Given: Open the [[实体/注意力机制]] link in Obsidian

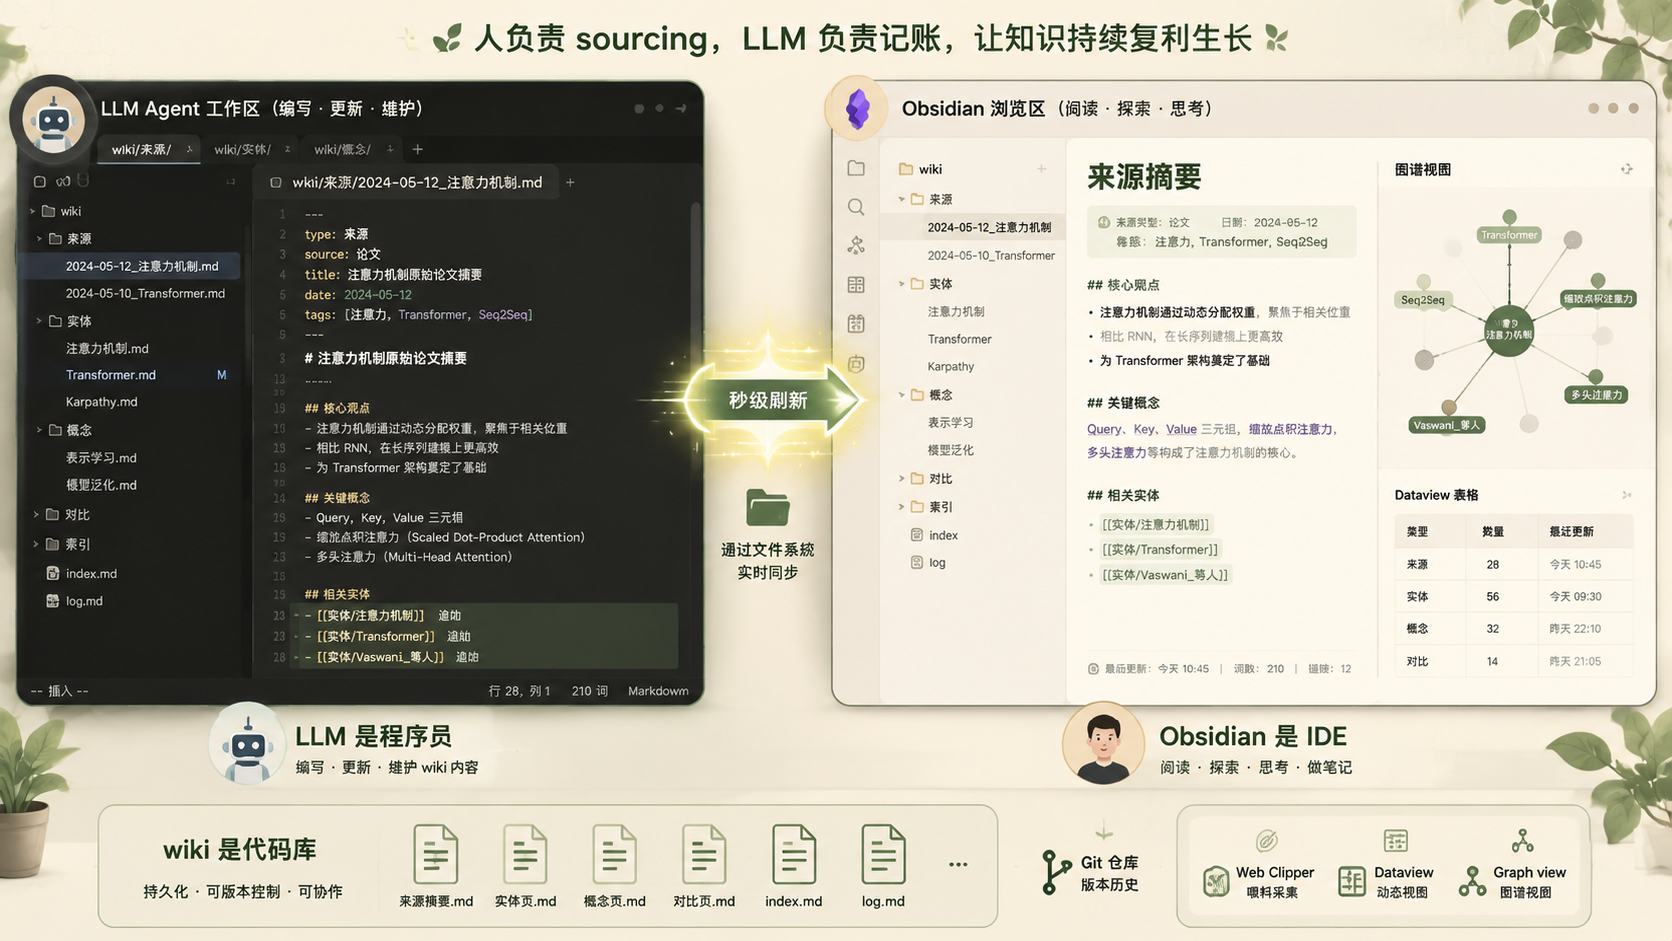Looking at the screenshot, I should point(1155,525).
